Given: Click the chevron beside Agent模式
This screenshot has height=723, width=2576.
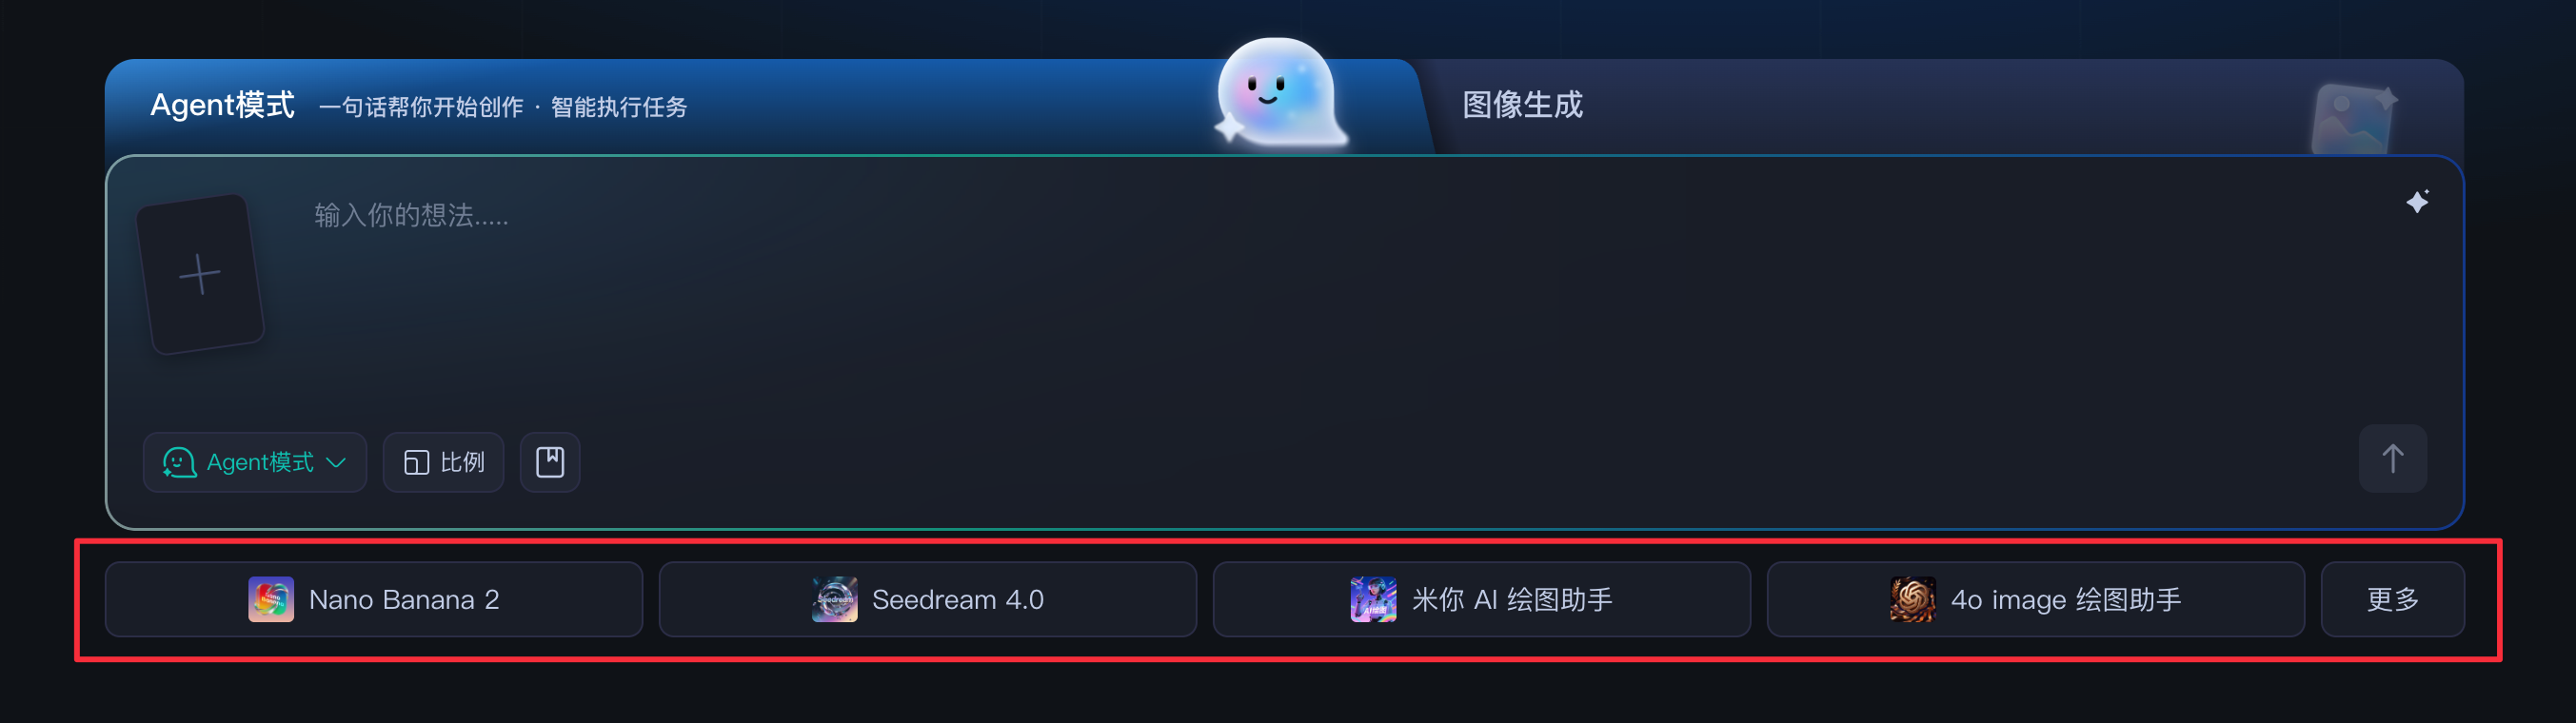Looking at the screenshot, I should coord(336,462).
